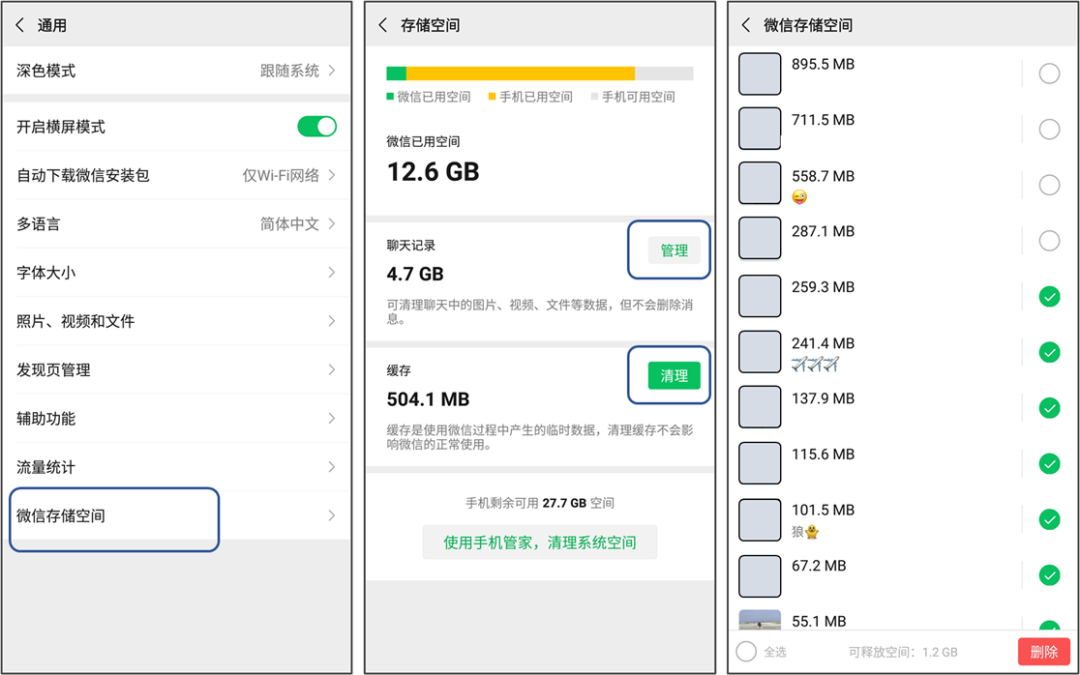Select the 895.5 MB chat radio
This screenshot has width=1080, height=675.
click(x=1049, y=73)
